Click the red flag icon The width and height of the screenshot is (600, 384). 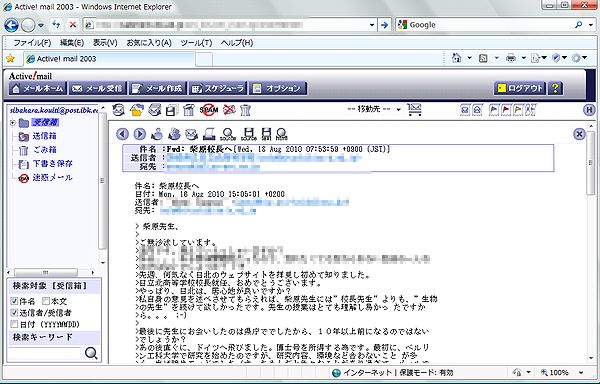pyautogui.click(x=506, y=110)
